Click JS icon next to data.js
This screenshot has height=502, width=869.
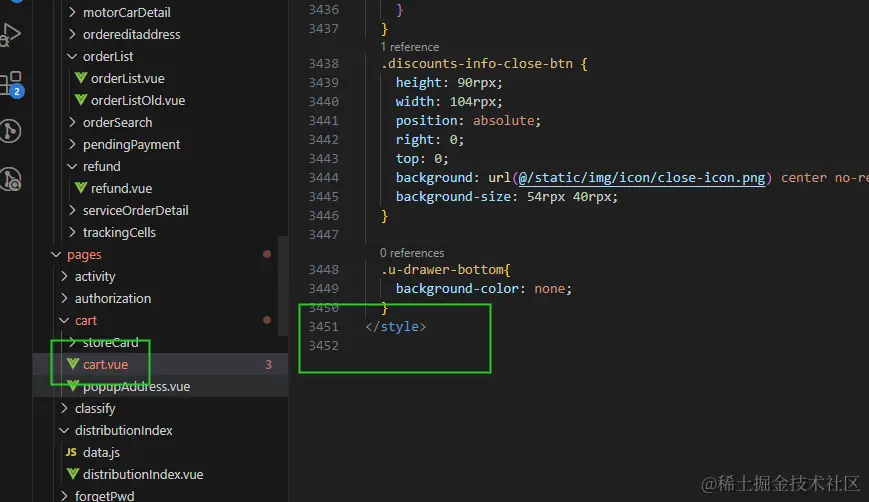(71, 452)
